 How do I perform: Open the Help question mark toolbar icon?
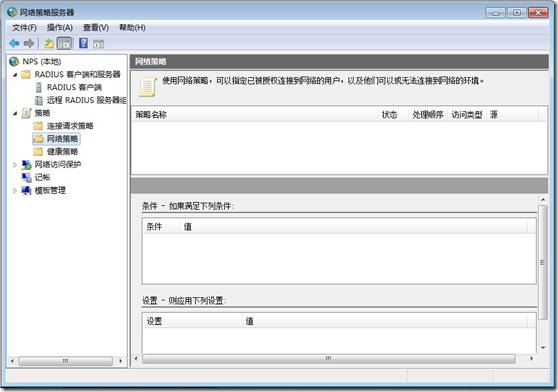tap(83, 43)
